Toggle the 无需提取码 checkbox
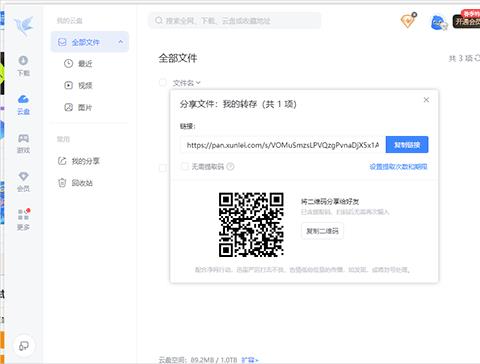 point(184,166)
